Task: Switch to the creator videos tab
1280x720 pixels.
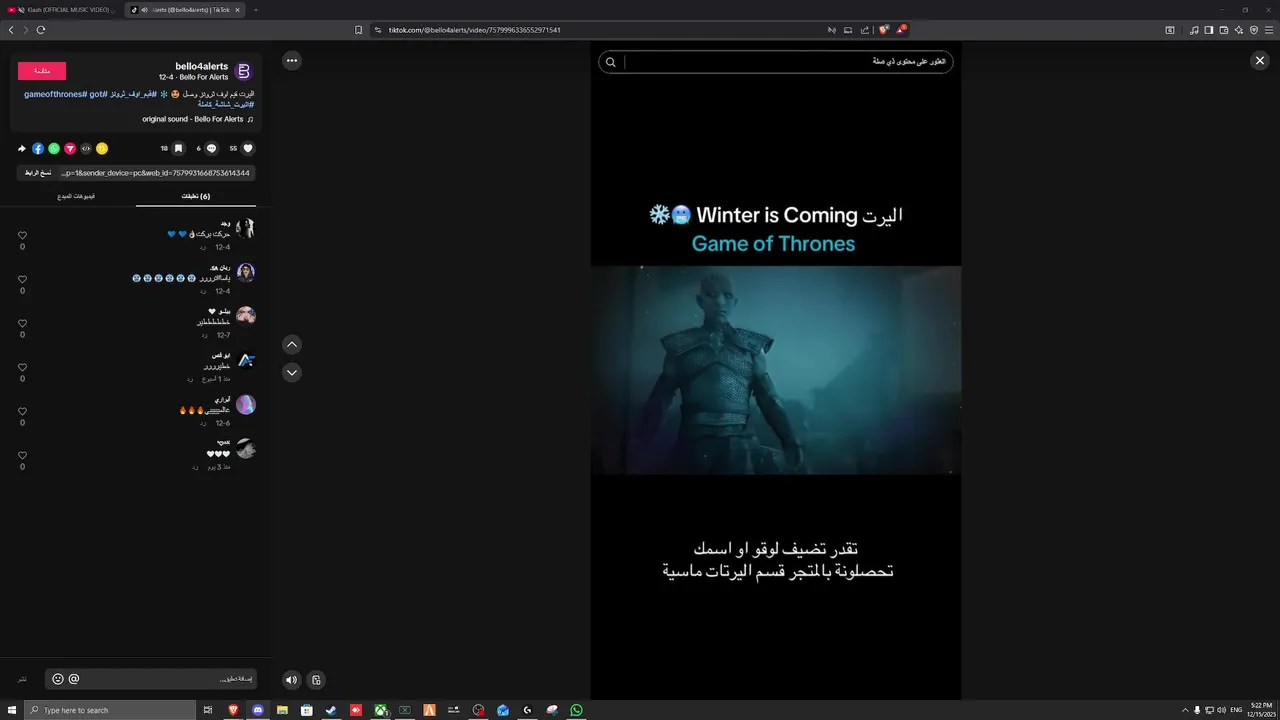Action: pos(76,196)
